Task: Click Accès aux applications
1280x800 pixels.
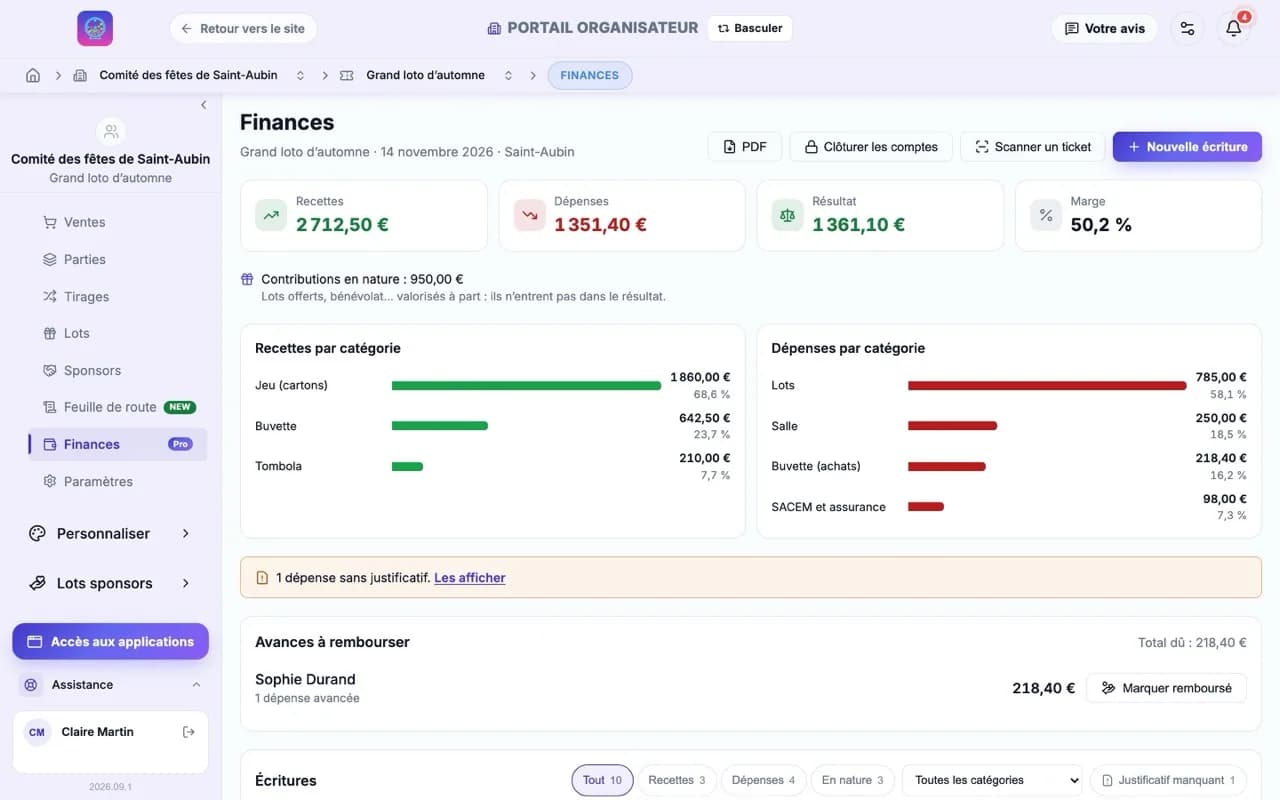Action: click(110, 642)
